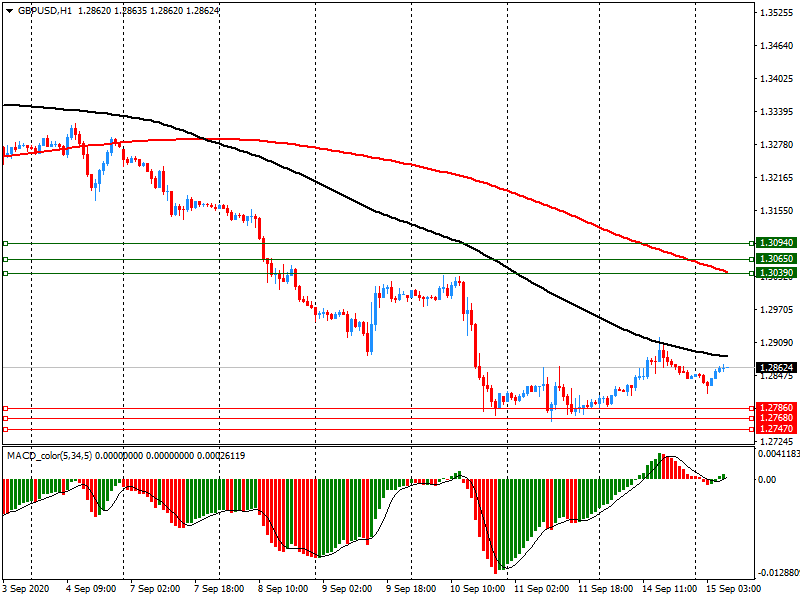Click the 1.27245 price scale value

click(777, 441)
